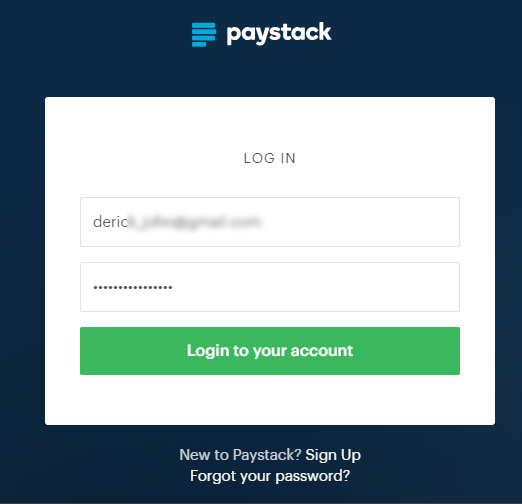The height and width of the screenshot is (504, 522).
Task: Place cursor on the 'deric' email text
Action: pyautogui.click(x=110, y=222)
